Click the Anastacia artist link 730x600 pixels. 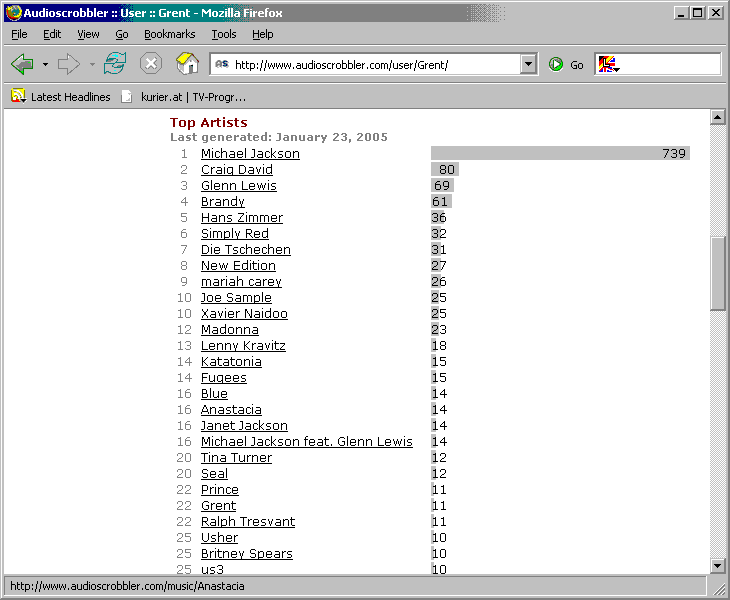pos(231,410)
